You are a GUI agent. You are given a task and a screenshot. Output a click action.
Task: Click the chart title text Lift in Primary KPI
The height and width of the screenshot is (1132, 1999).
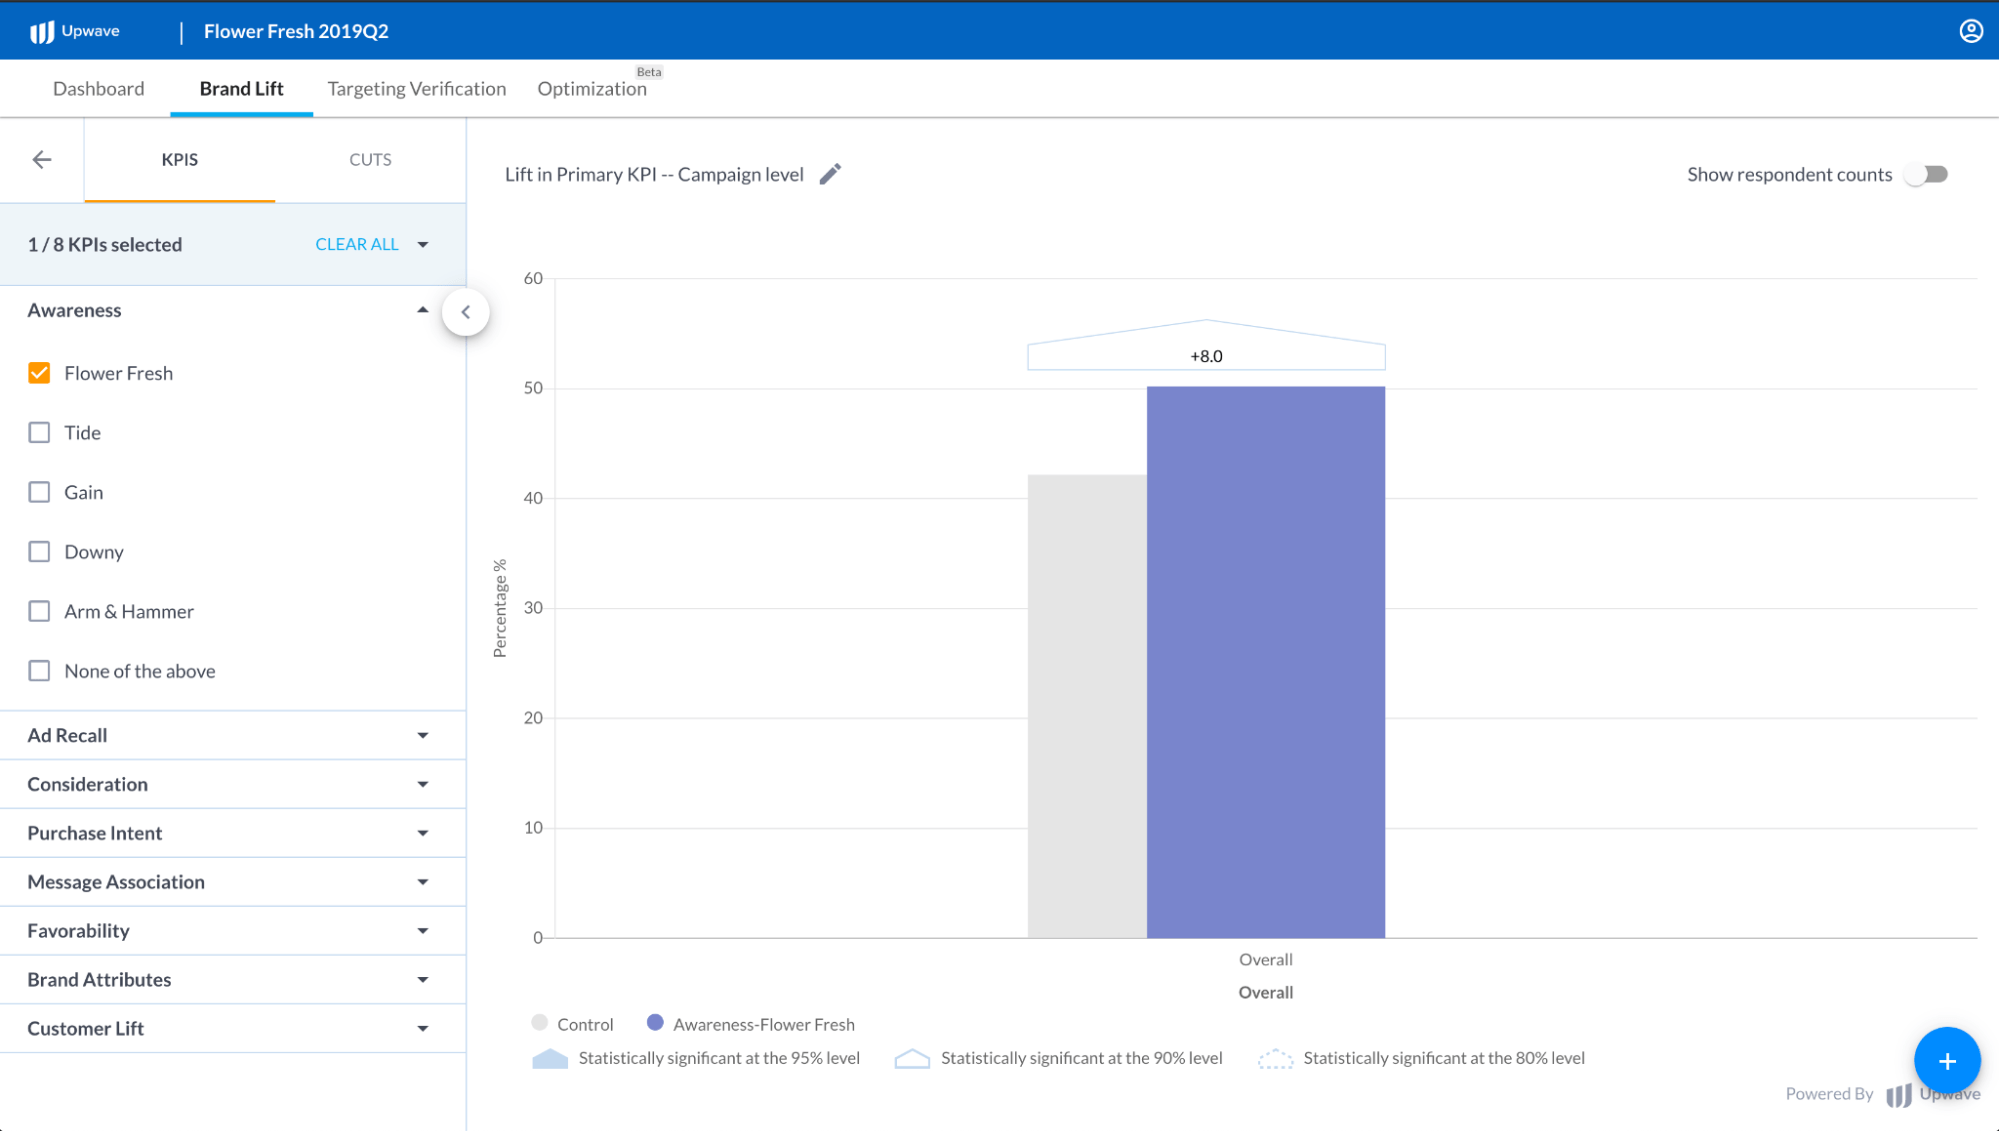(654, 174)
